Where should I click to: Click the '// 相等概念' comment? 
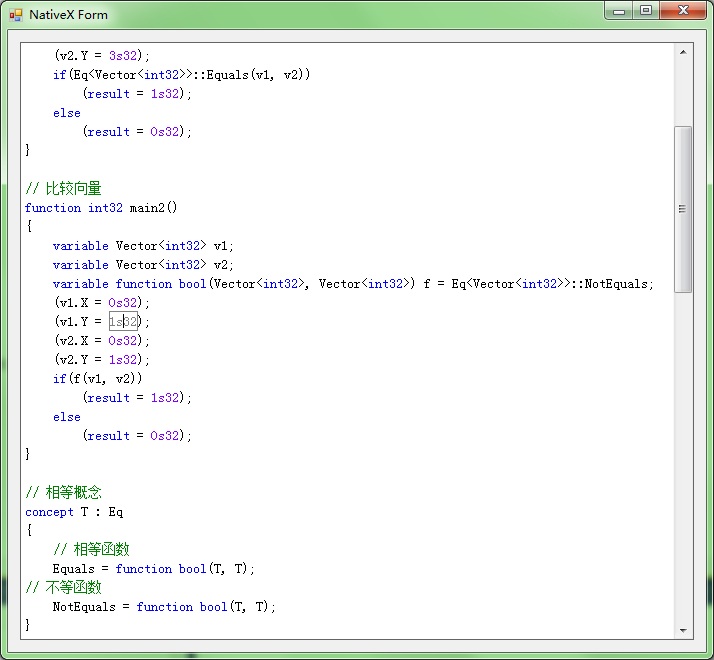click(63, 492)
